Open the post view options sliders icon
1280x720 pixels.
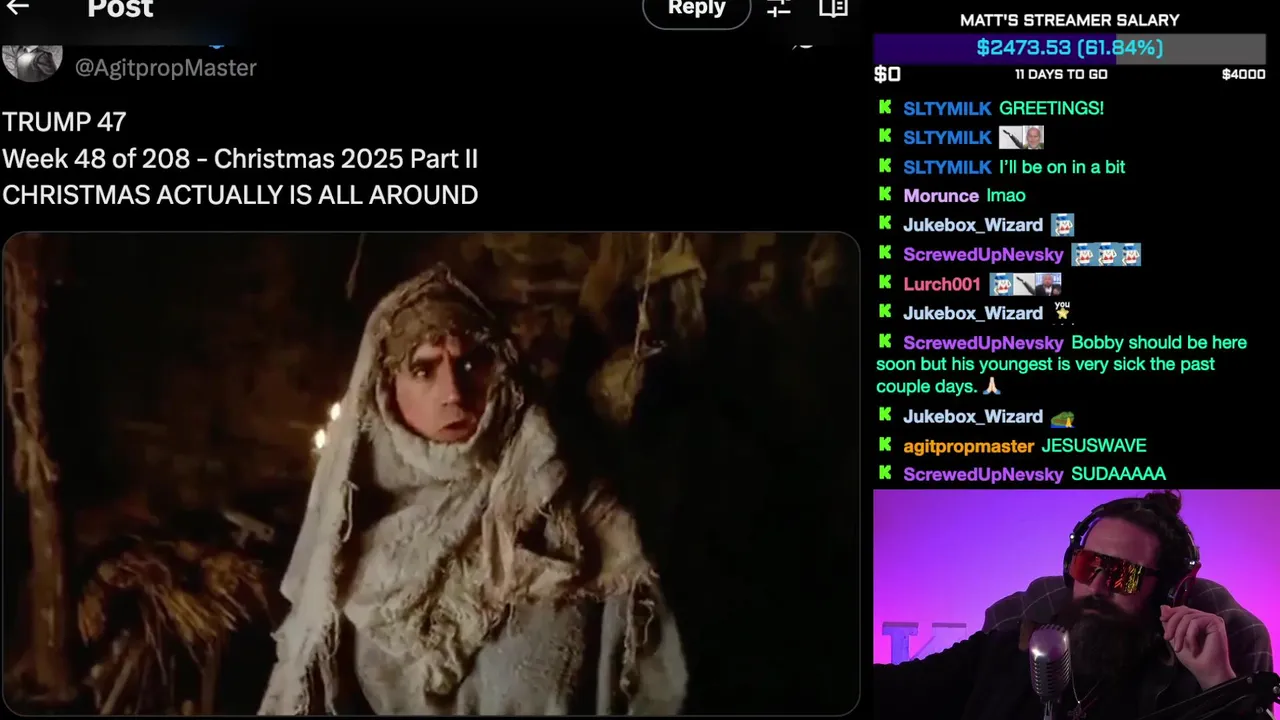(x=779, y=9)
